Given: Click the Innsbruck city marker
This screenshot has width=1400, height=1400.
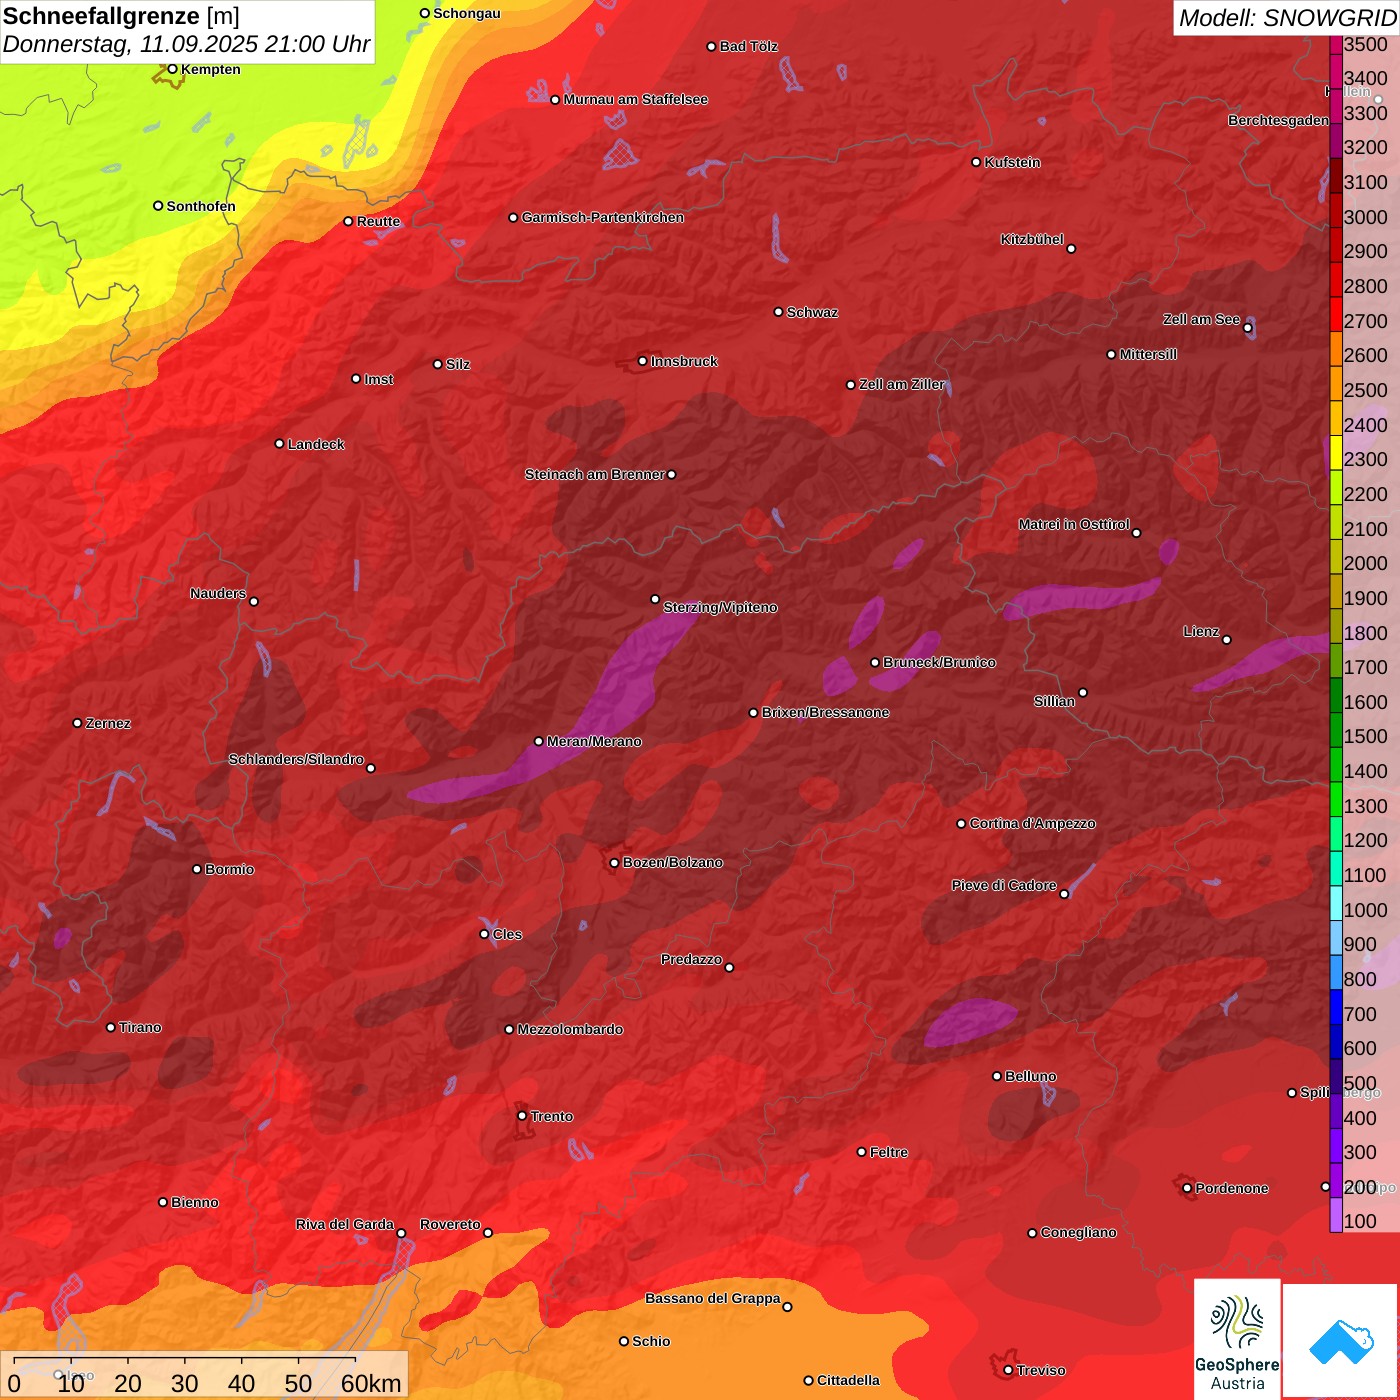Looking at the screenshot, I should tap(643, 361).
